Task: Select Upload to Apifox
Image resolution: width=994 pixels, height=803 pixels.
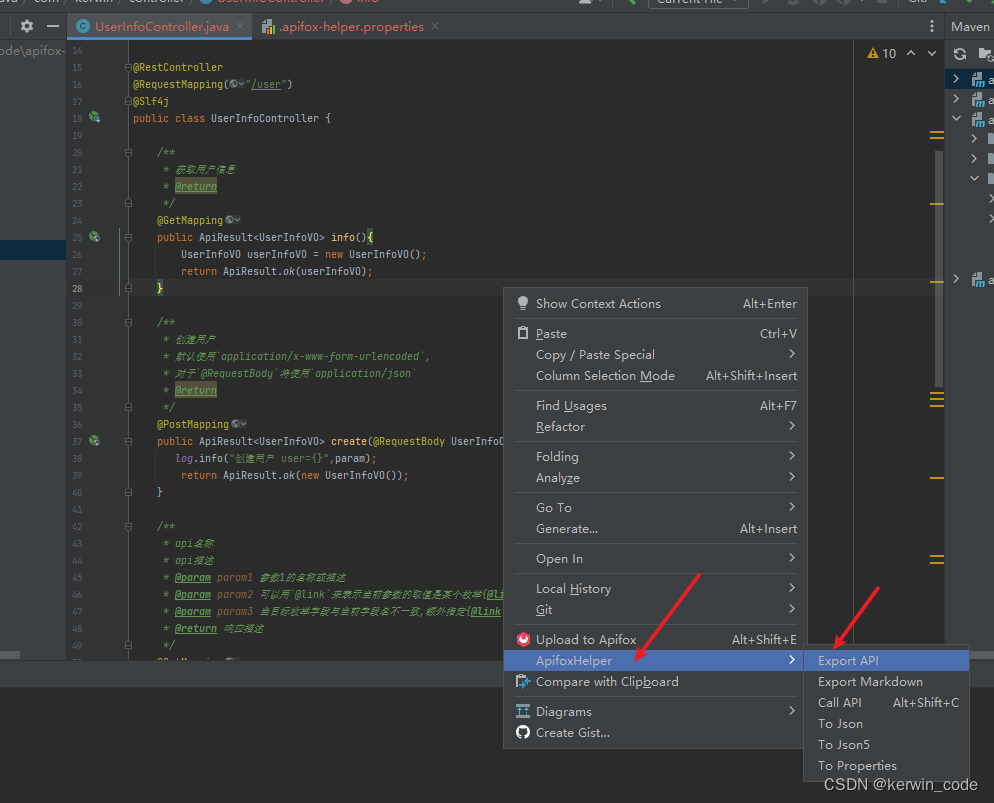Action: 655,639
